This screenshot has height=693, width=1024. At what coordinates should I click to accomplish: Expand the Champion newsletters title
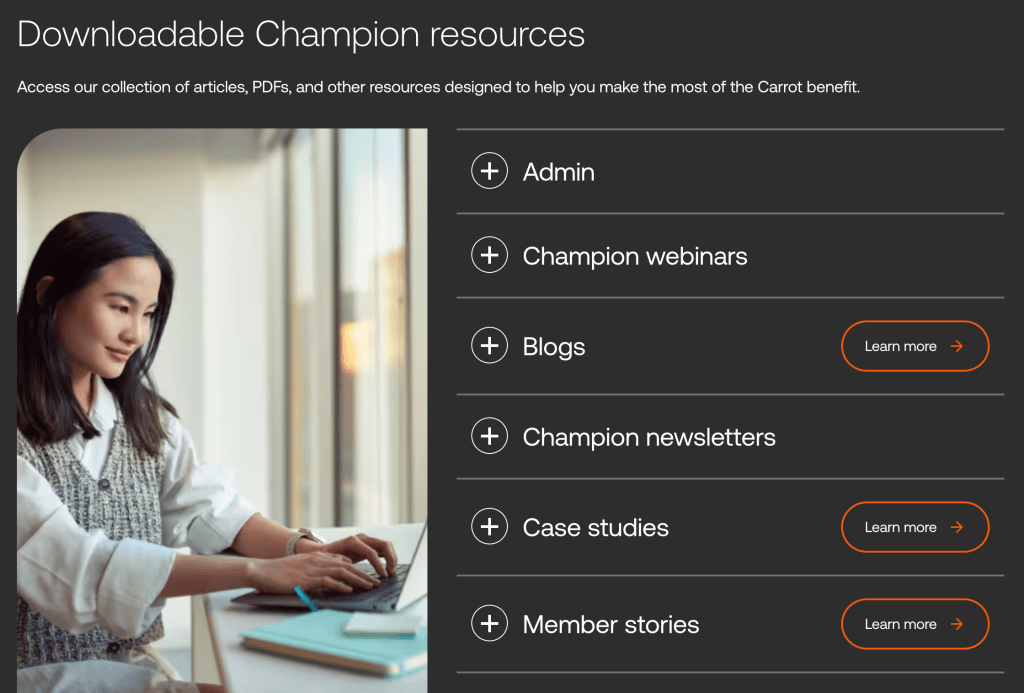pyautogui.click(x=649, y=437)
